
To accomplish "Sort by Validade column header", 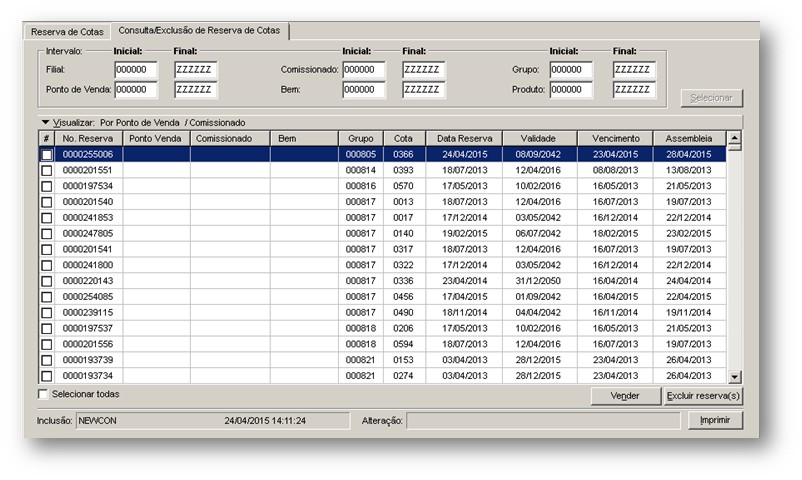I will (540, 139).
